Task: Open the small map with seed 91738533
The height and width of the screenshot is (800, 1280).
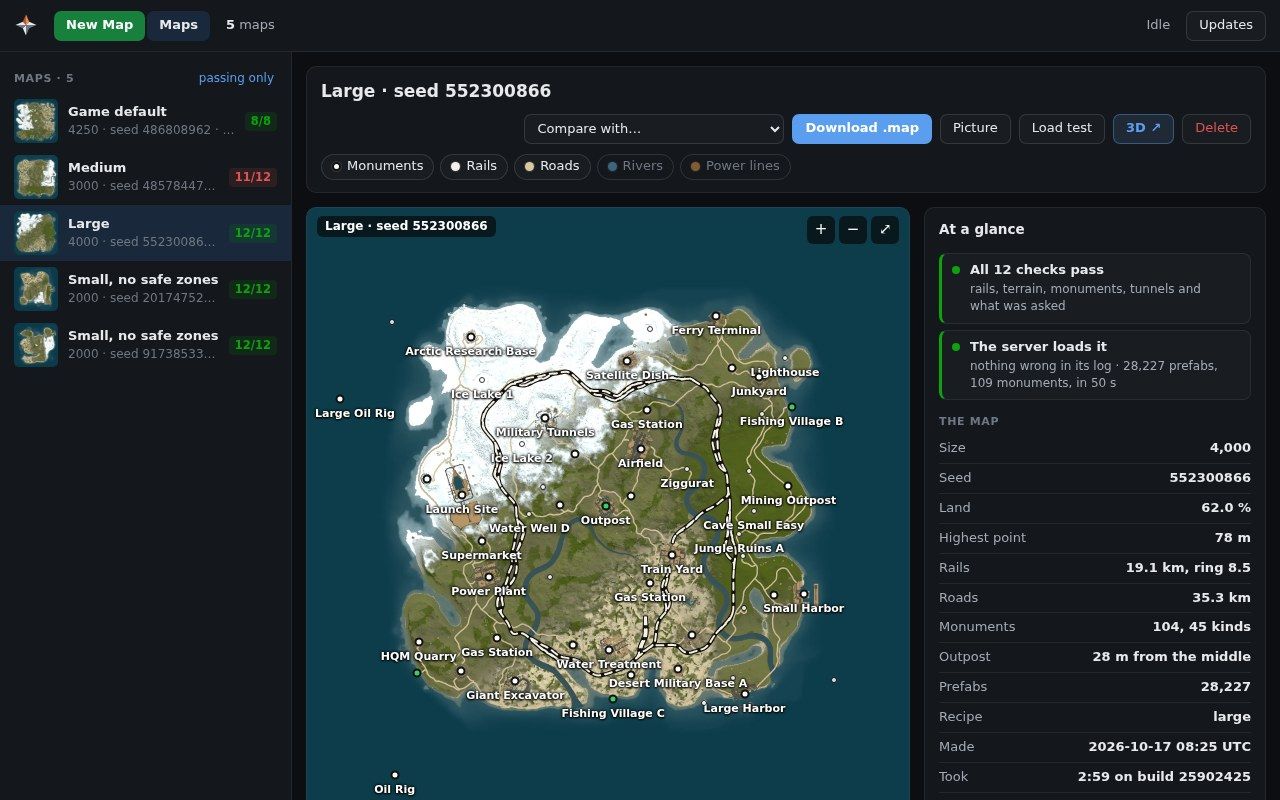Action: click(x=145, y=345)
